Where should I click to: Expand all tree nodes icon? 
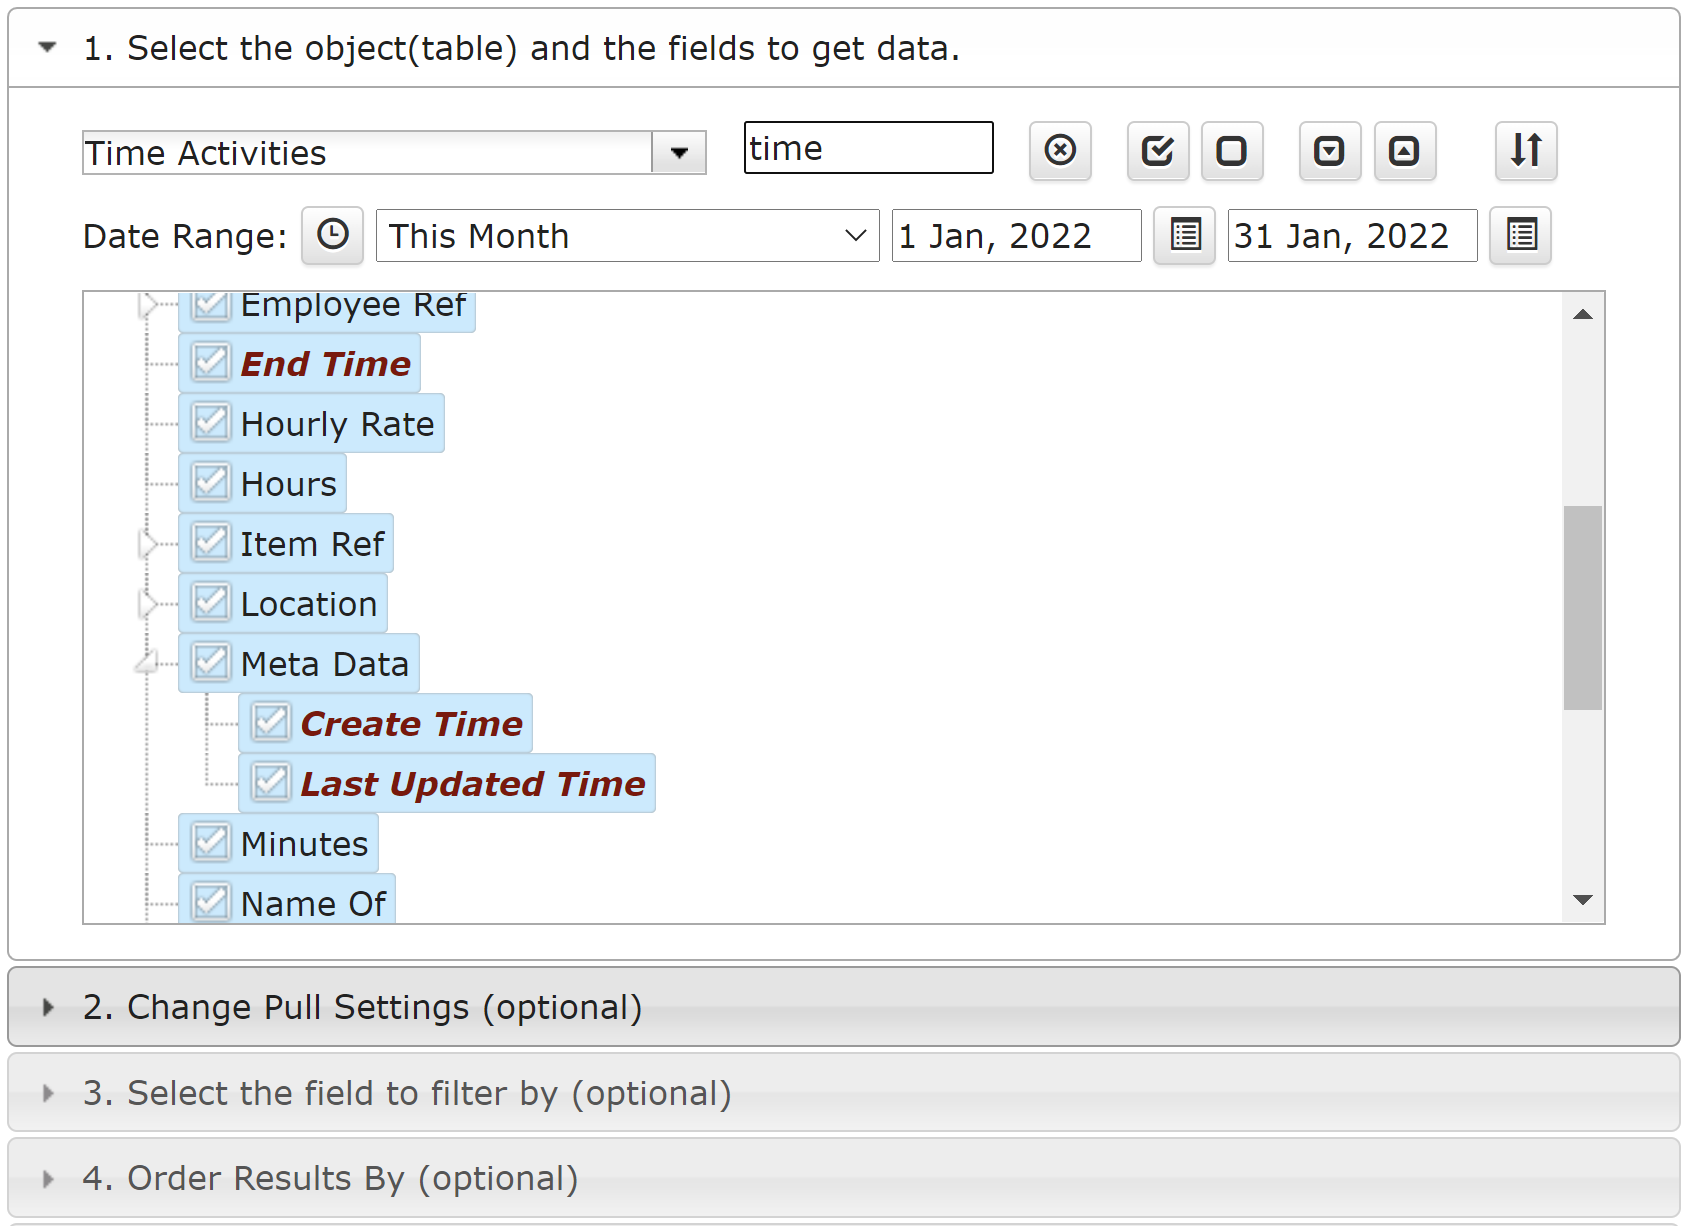click(x=1330, y=151)
